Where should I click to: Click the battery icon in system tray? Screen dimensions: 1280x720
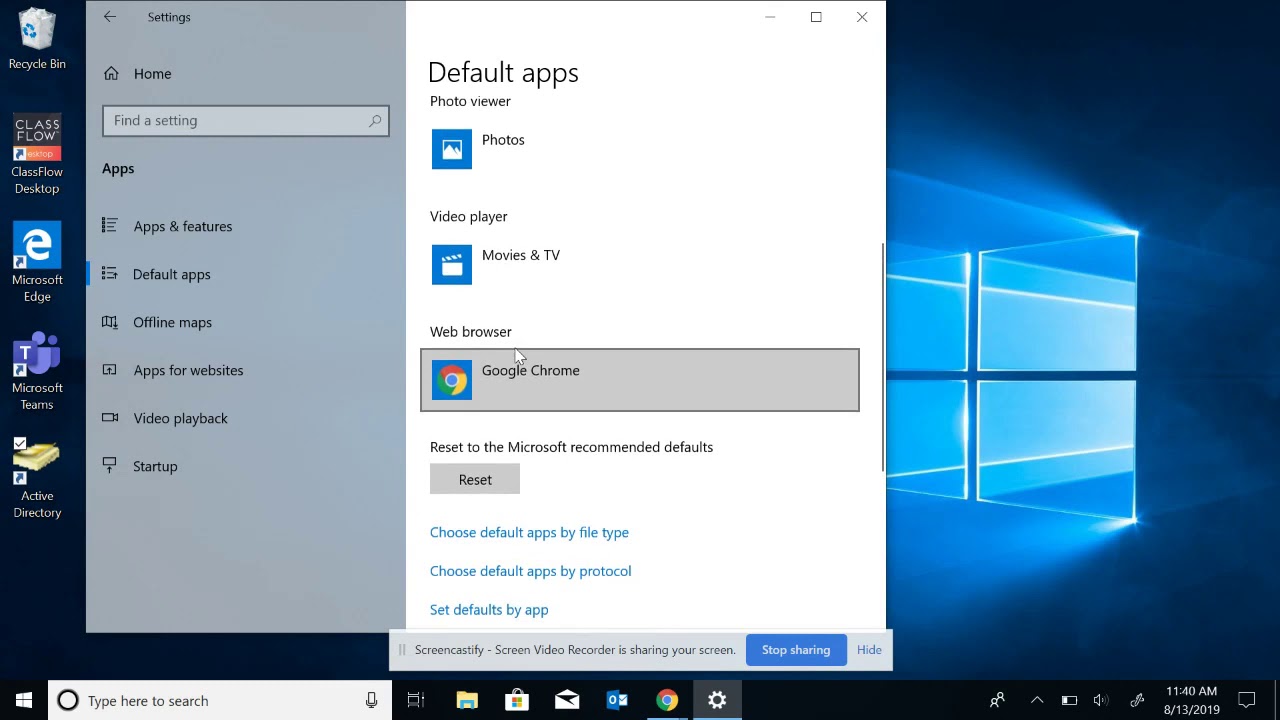[x=1069, y=700]
